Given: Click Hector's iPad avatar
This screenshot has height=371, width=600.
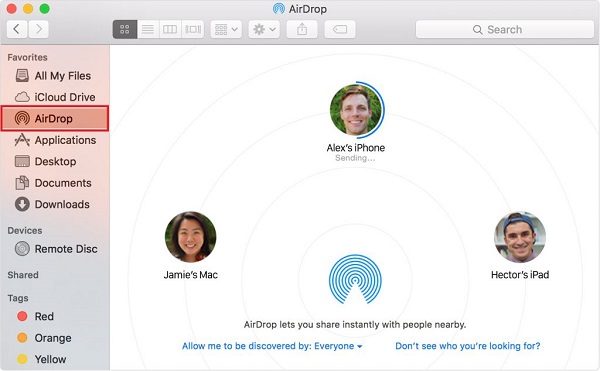Looking at the screenshot, I should [520, 237].
